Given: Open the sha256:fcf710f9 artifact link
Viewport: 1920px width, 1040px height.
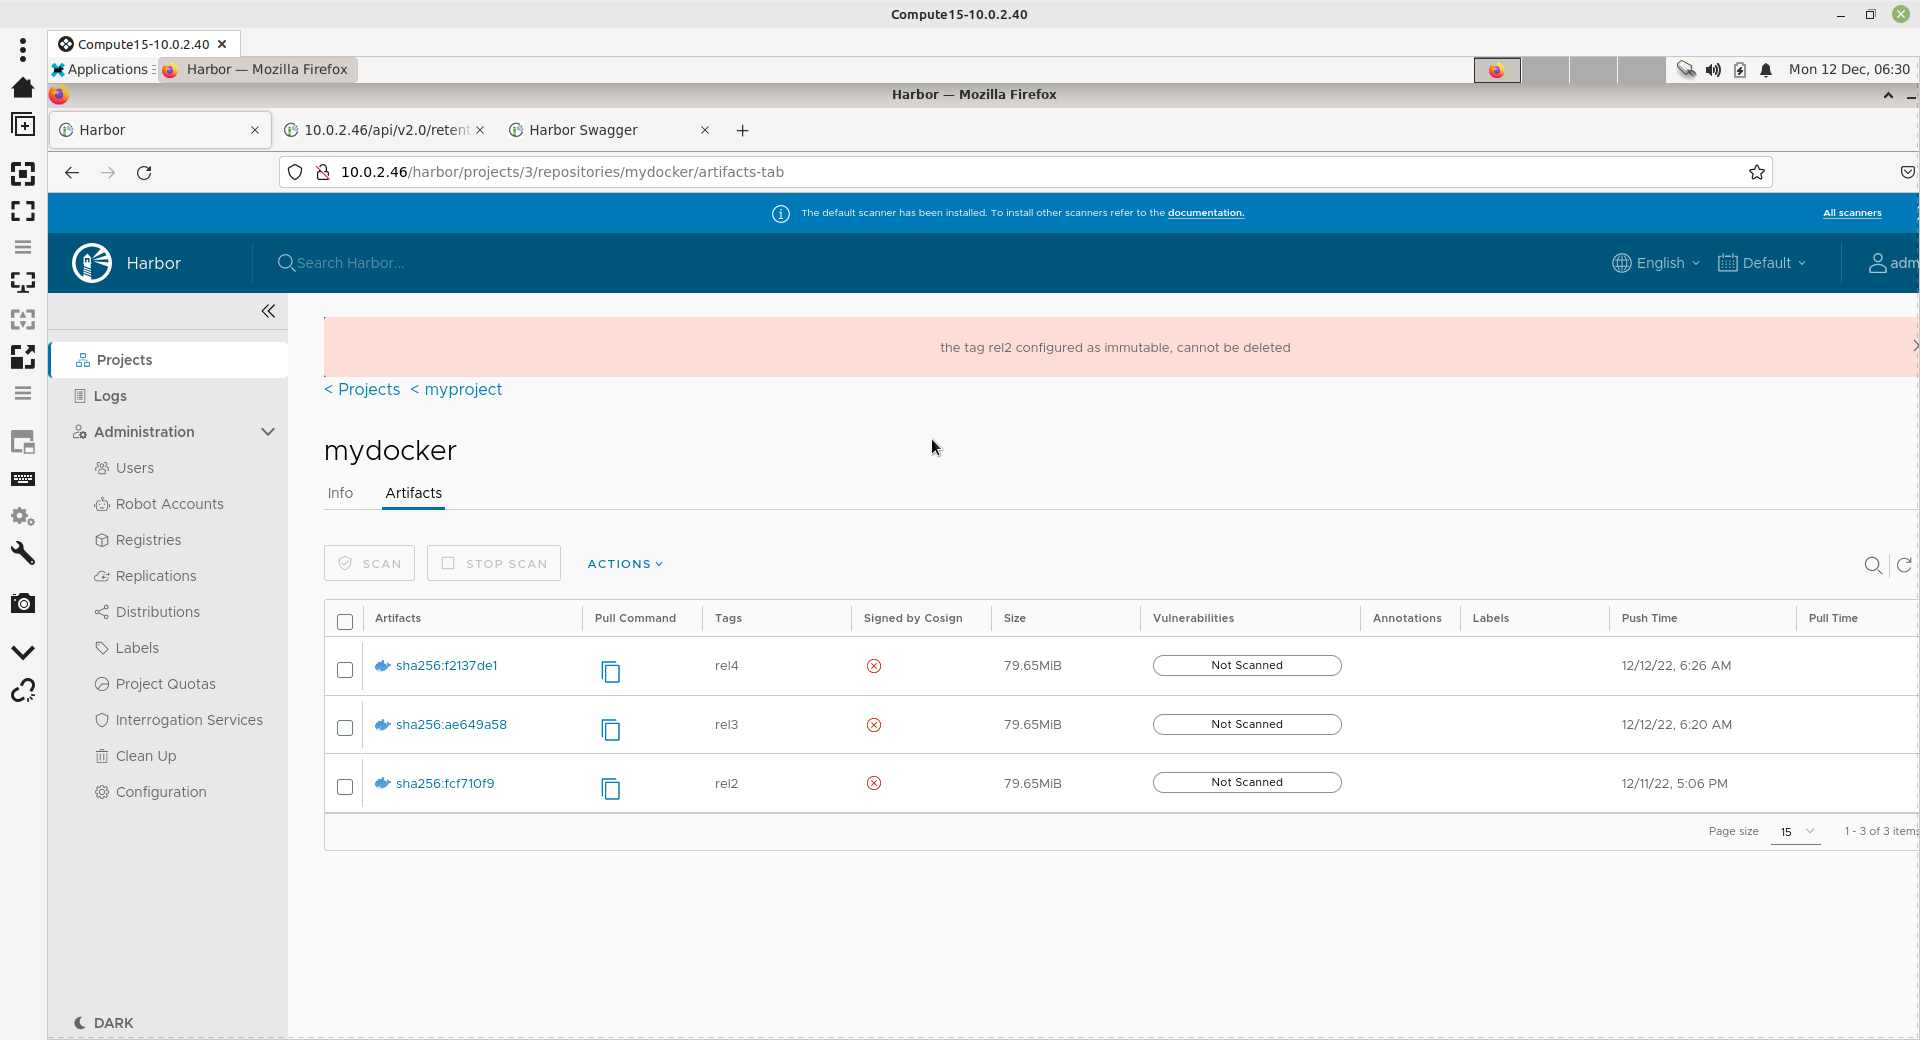Looking at the screenshot, I should (x=445, y=783).
